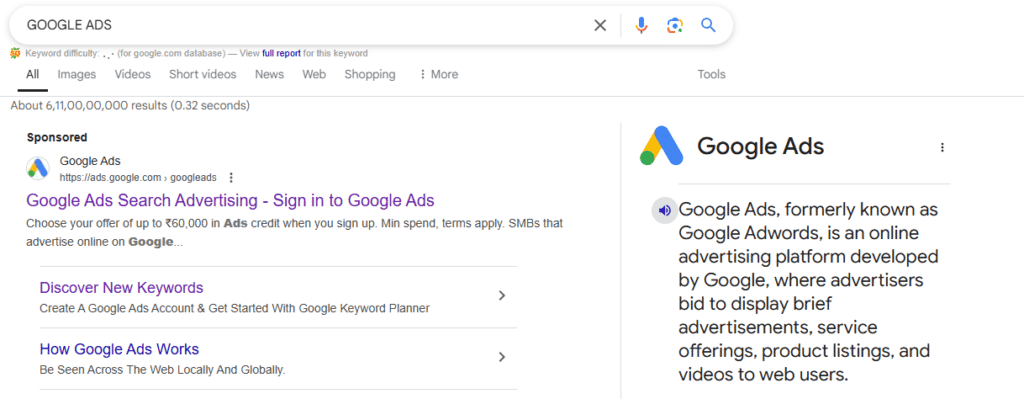Clear the search box with the X icon

pyautogui.click(x=600, y=25)
